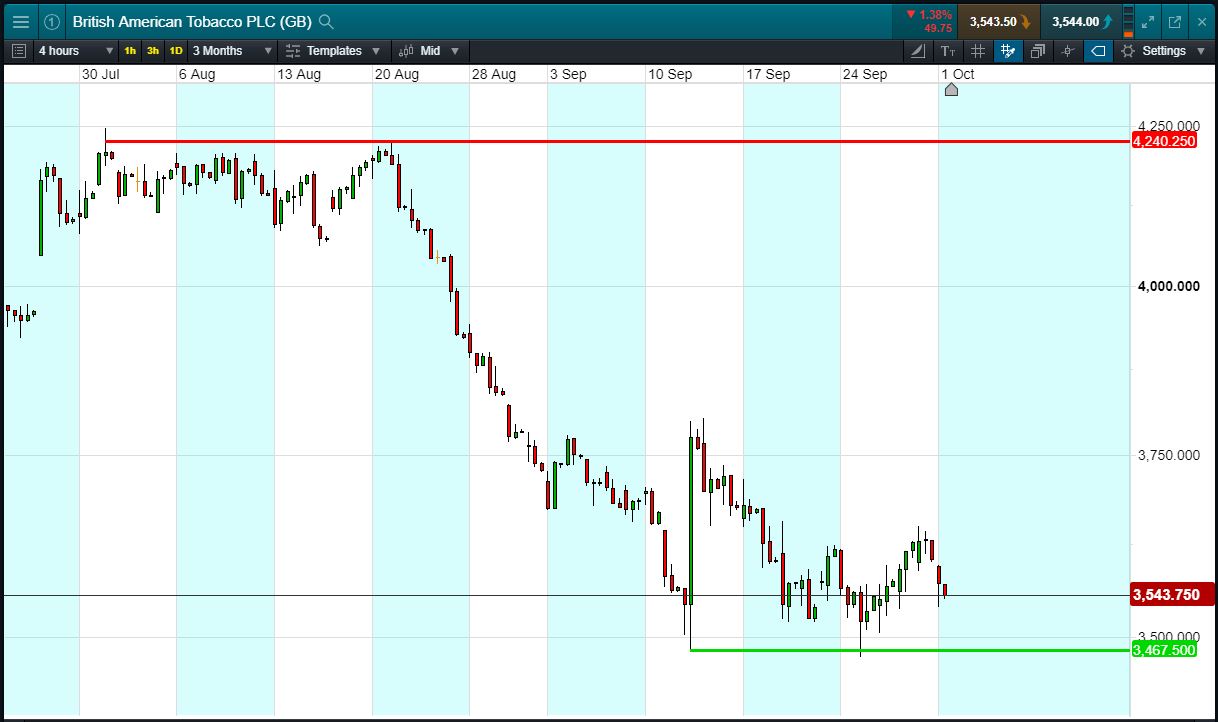
Task: Click the 4,000.000 axis label
Action: click(1169, 287)
